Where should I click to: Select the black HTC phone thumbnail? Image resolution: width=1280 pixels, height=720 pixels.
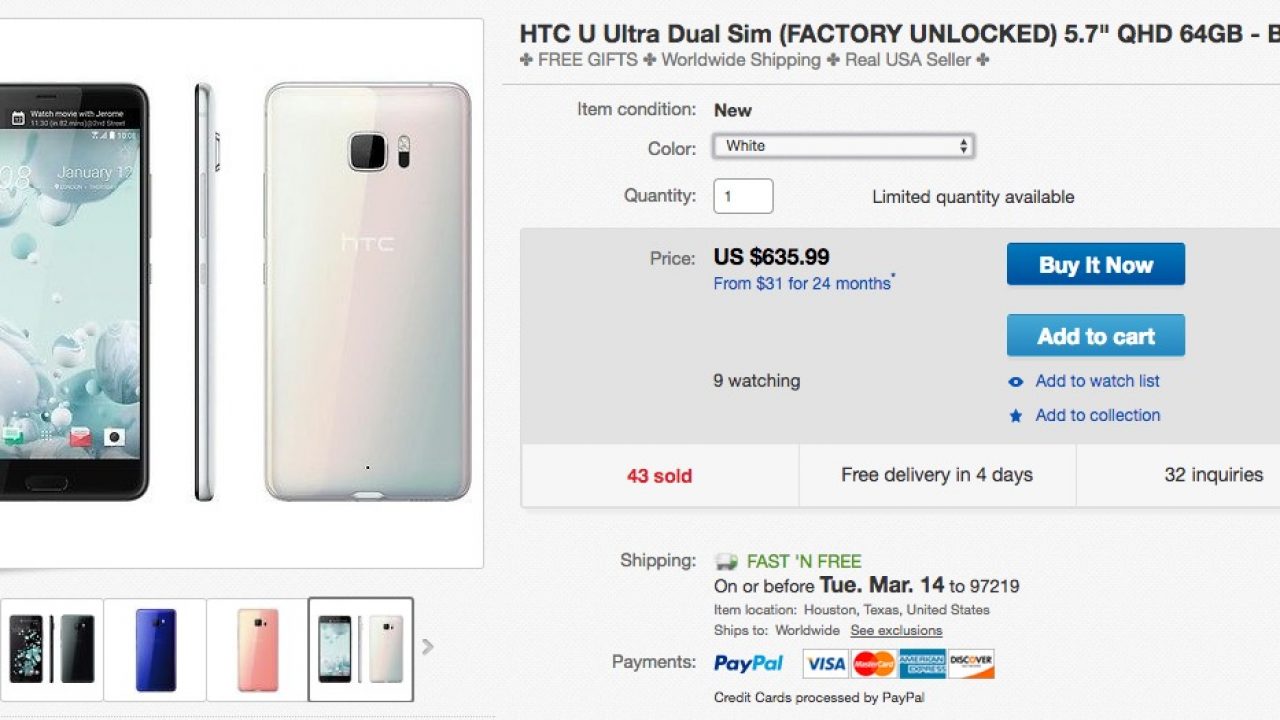52,649
